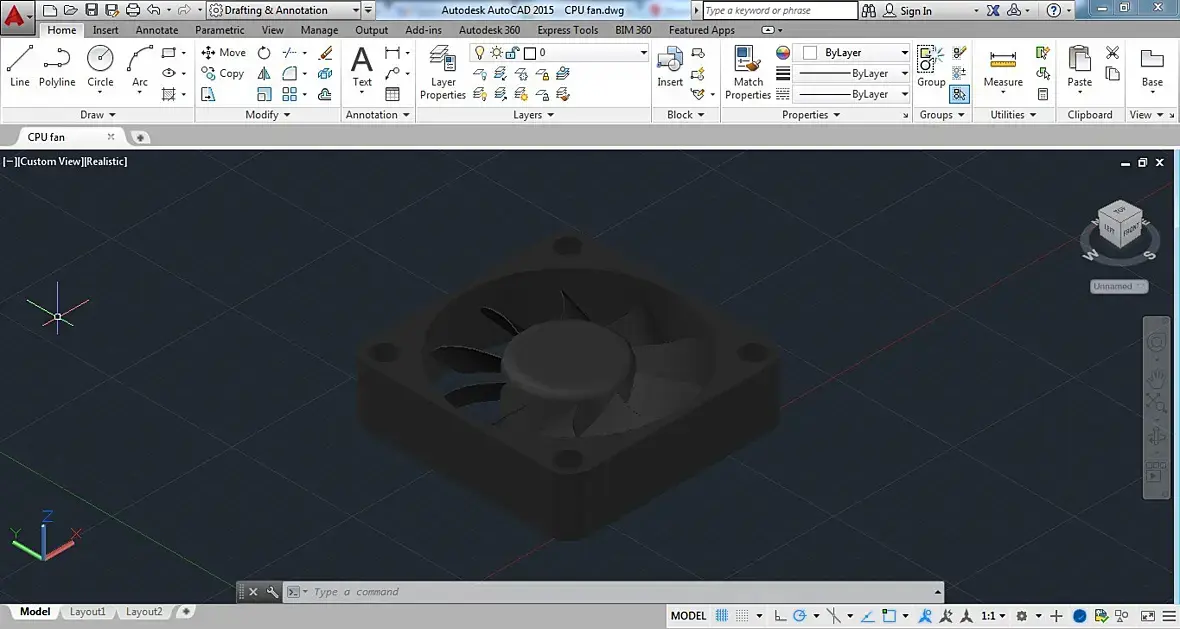Select the Arc tool

140,66
